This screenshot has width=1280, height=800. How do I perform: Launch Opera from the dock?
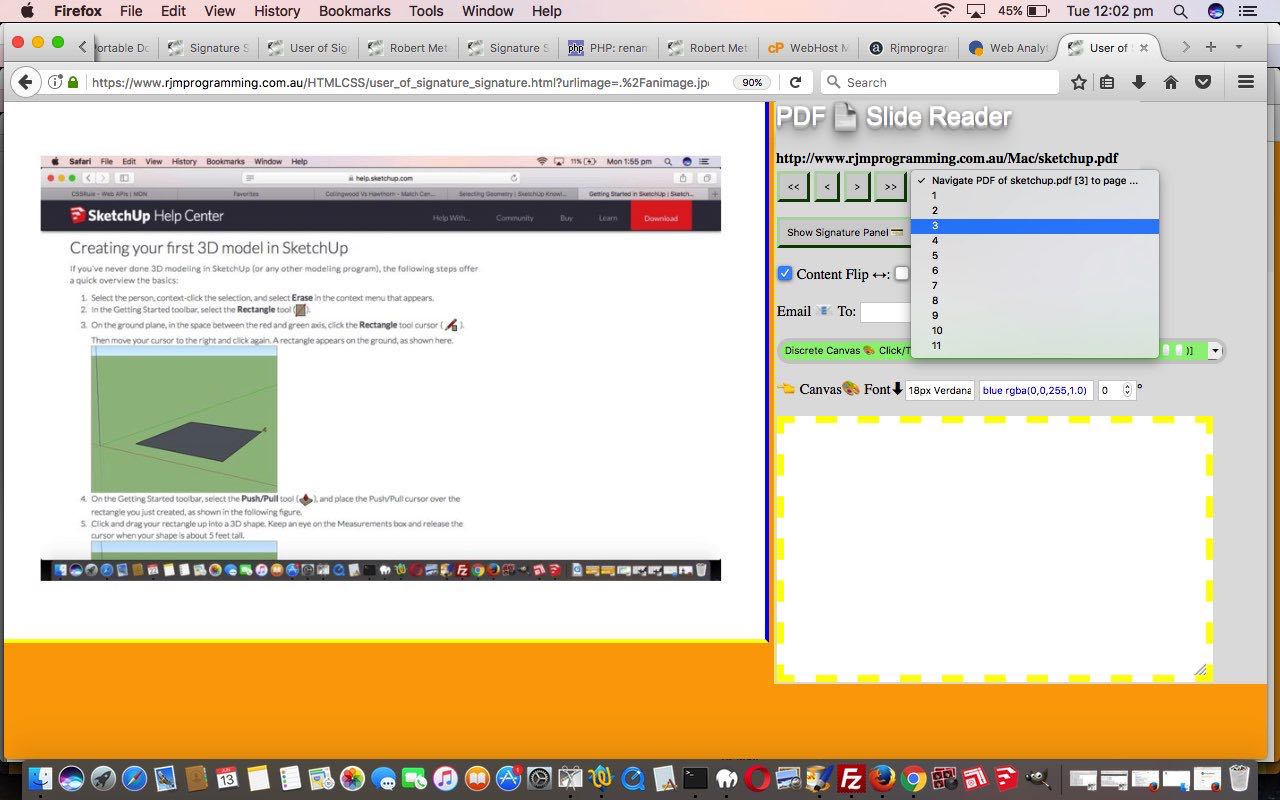coord(757,778)
